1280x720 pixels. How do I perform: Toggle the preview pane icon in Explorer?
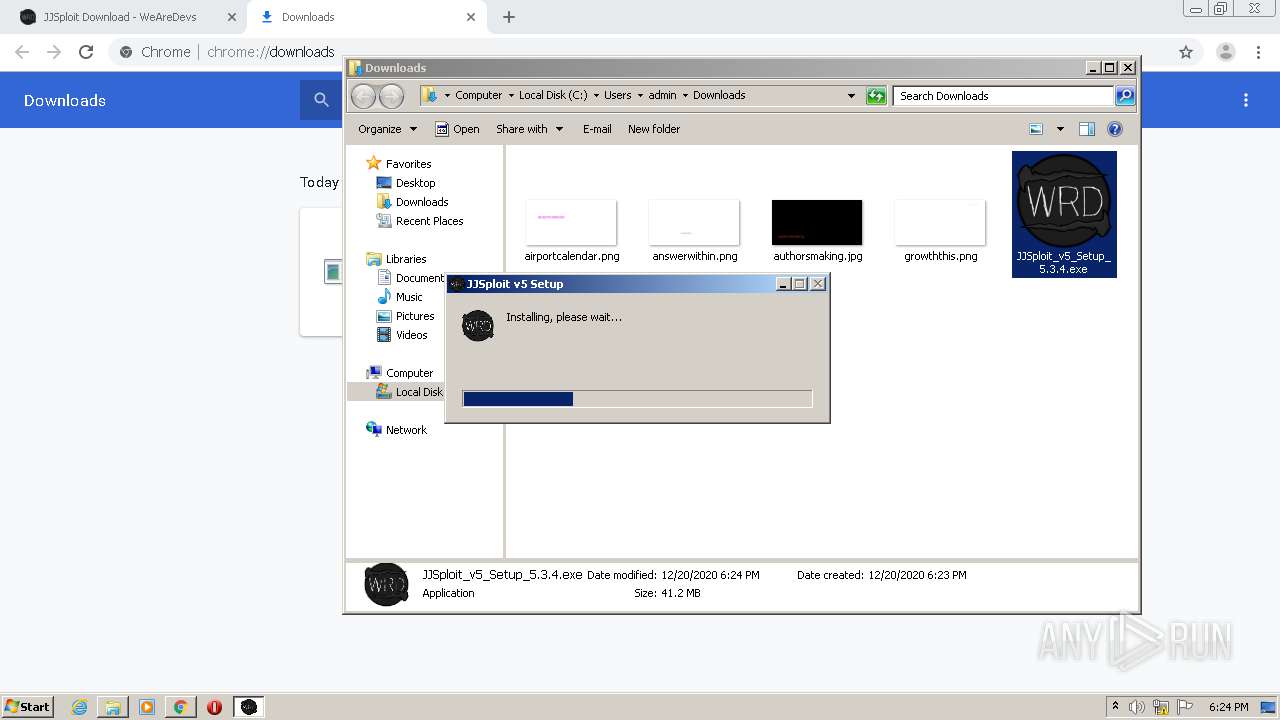point(1087,129)
